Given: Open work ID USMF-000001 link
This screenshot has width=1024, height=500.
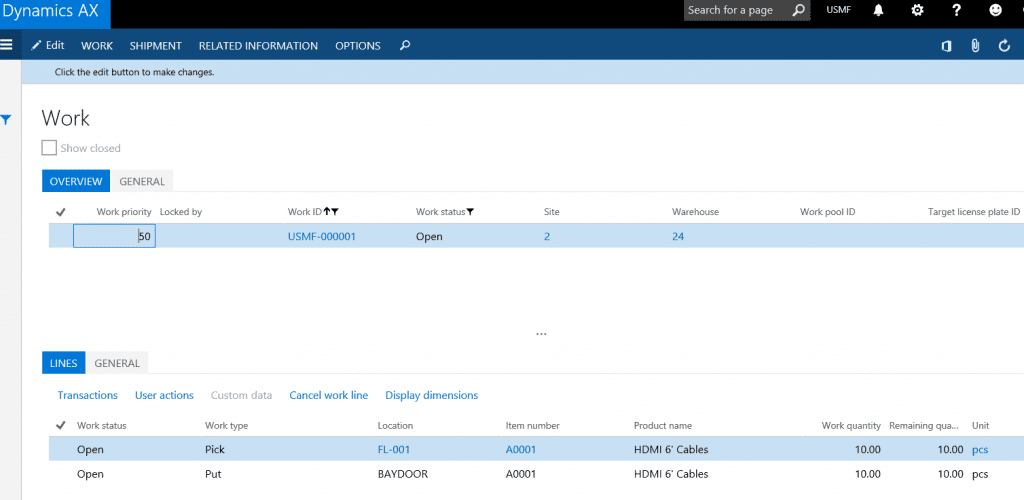Looking at the screenshot, I should coord(322,237).
